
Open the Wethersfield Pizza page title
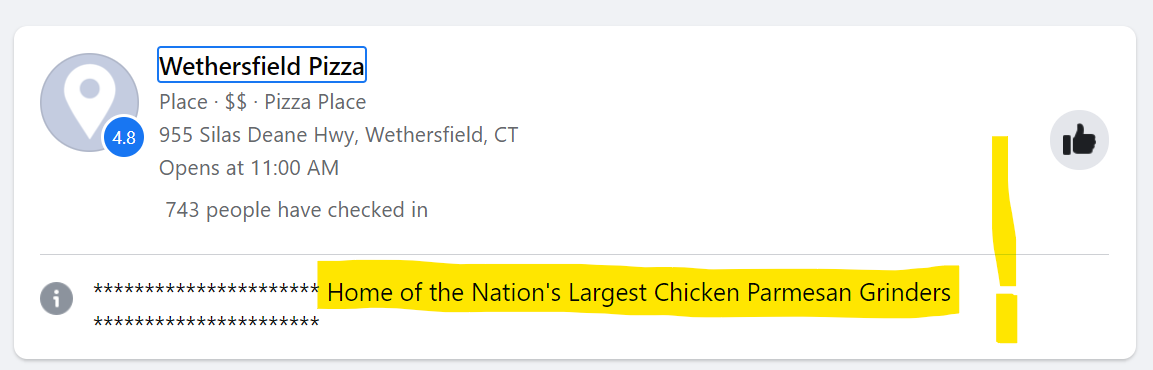[x=262, y=65]
